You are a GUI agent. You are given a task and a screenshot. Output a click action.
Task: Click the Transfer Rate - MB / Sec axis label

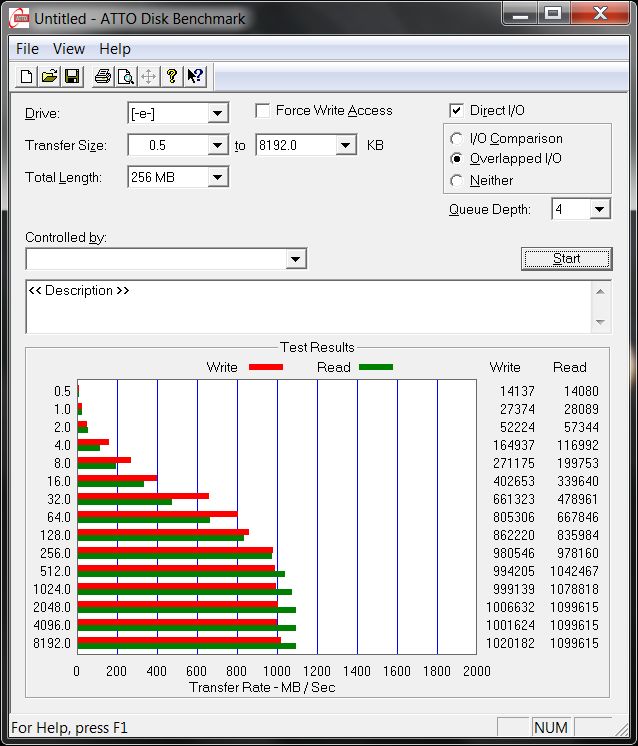click(x=262, y=687)
